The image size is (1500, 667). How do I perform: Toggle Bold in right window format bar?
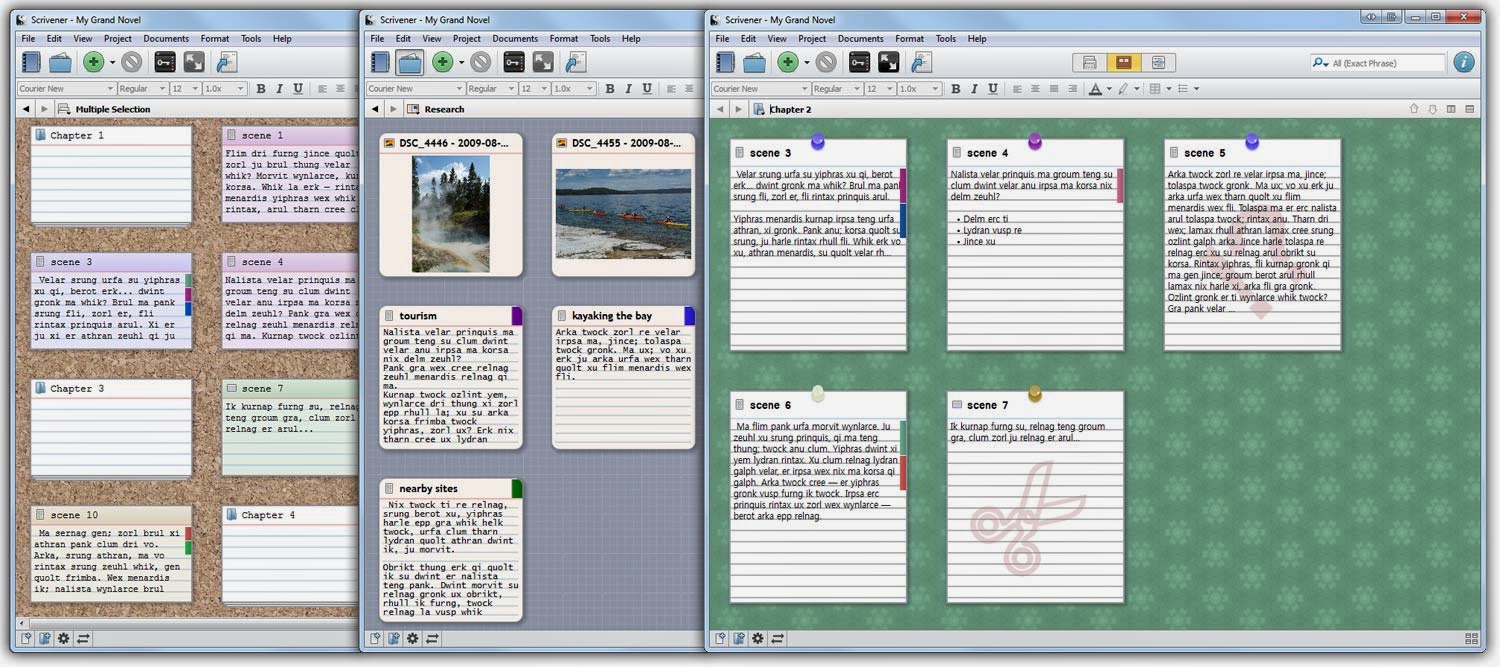click(955, 89)
